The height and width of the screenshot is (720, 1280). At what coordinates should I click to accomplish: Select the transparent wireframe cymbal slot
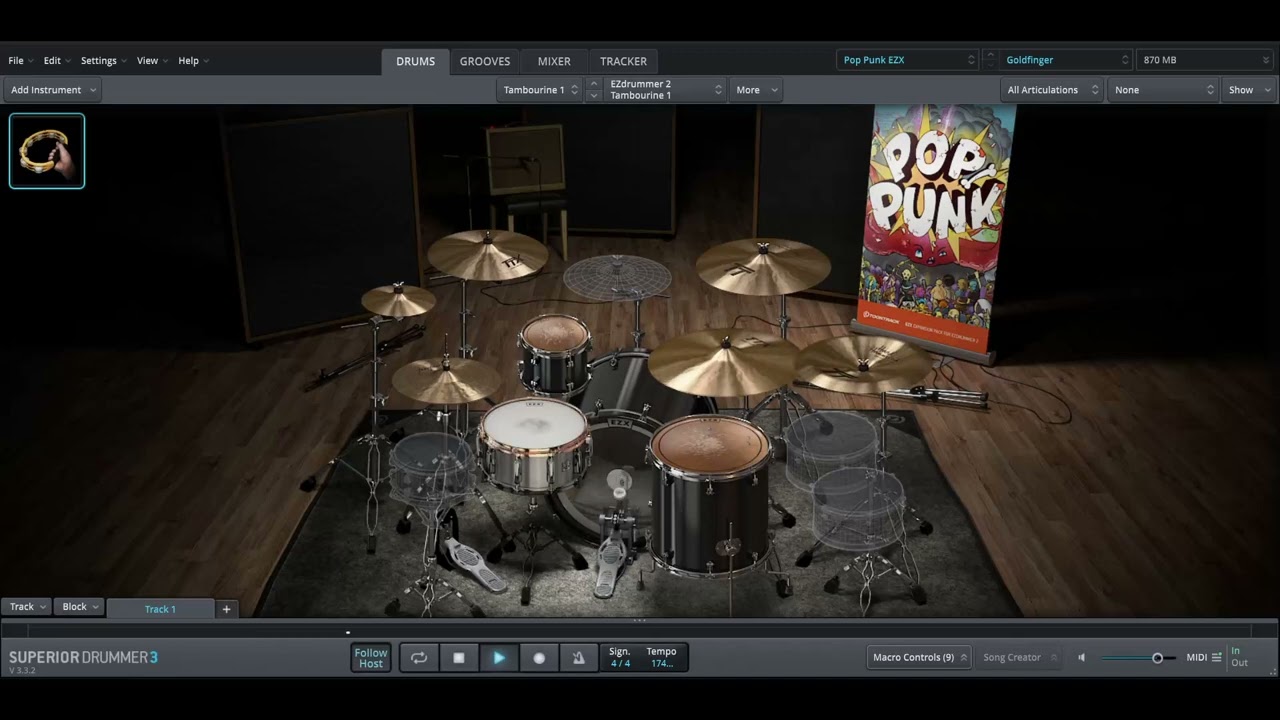point(617,277)
